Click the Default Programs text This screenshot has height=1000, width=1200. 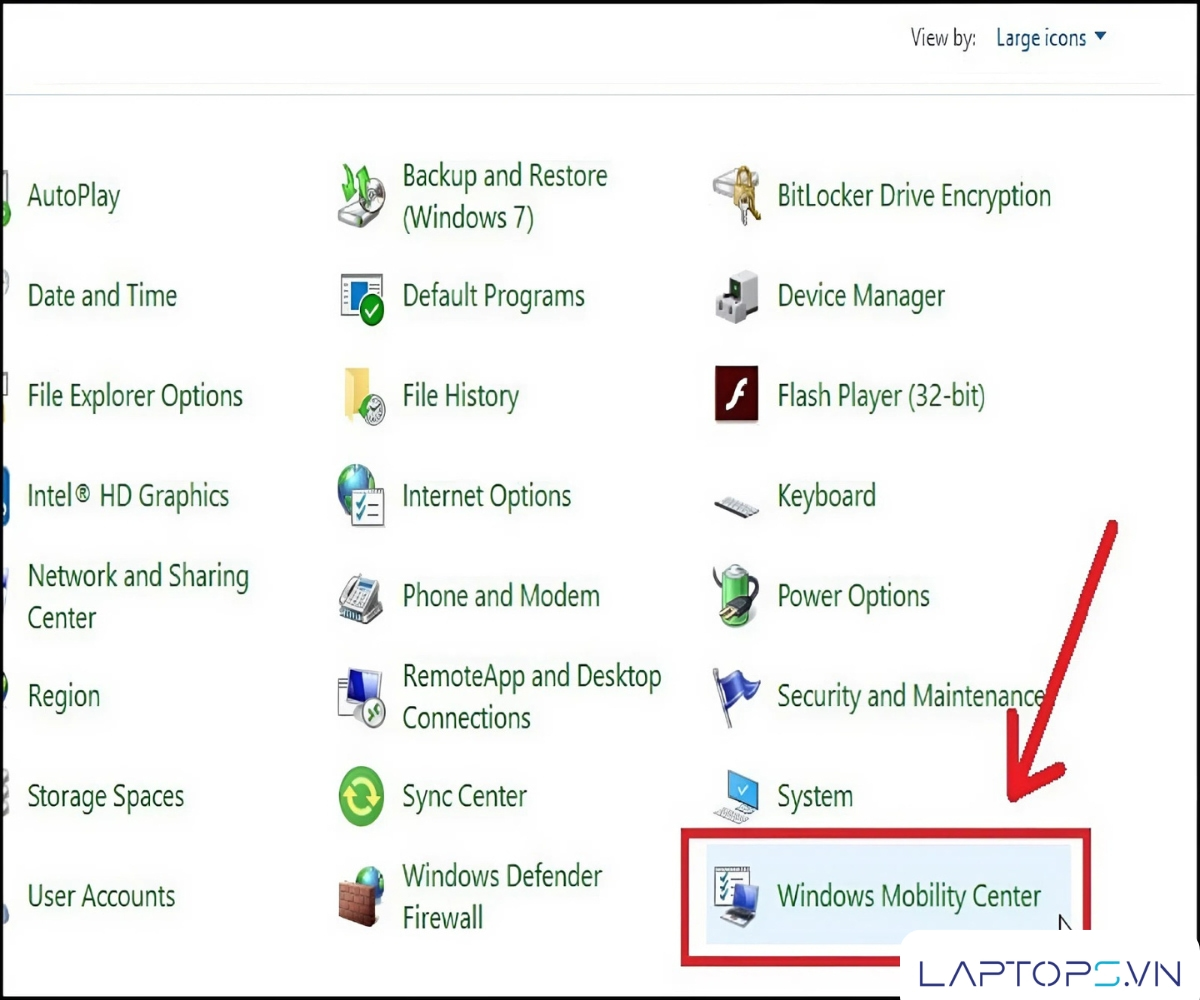[x=494, y=296]
